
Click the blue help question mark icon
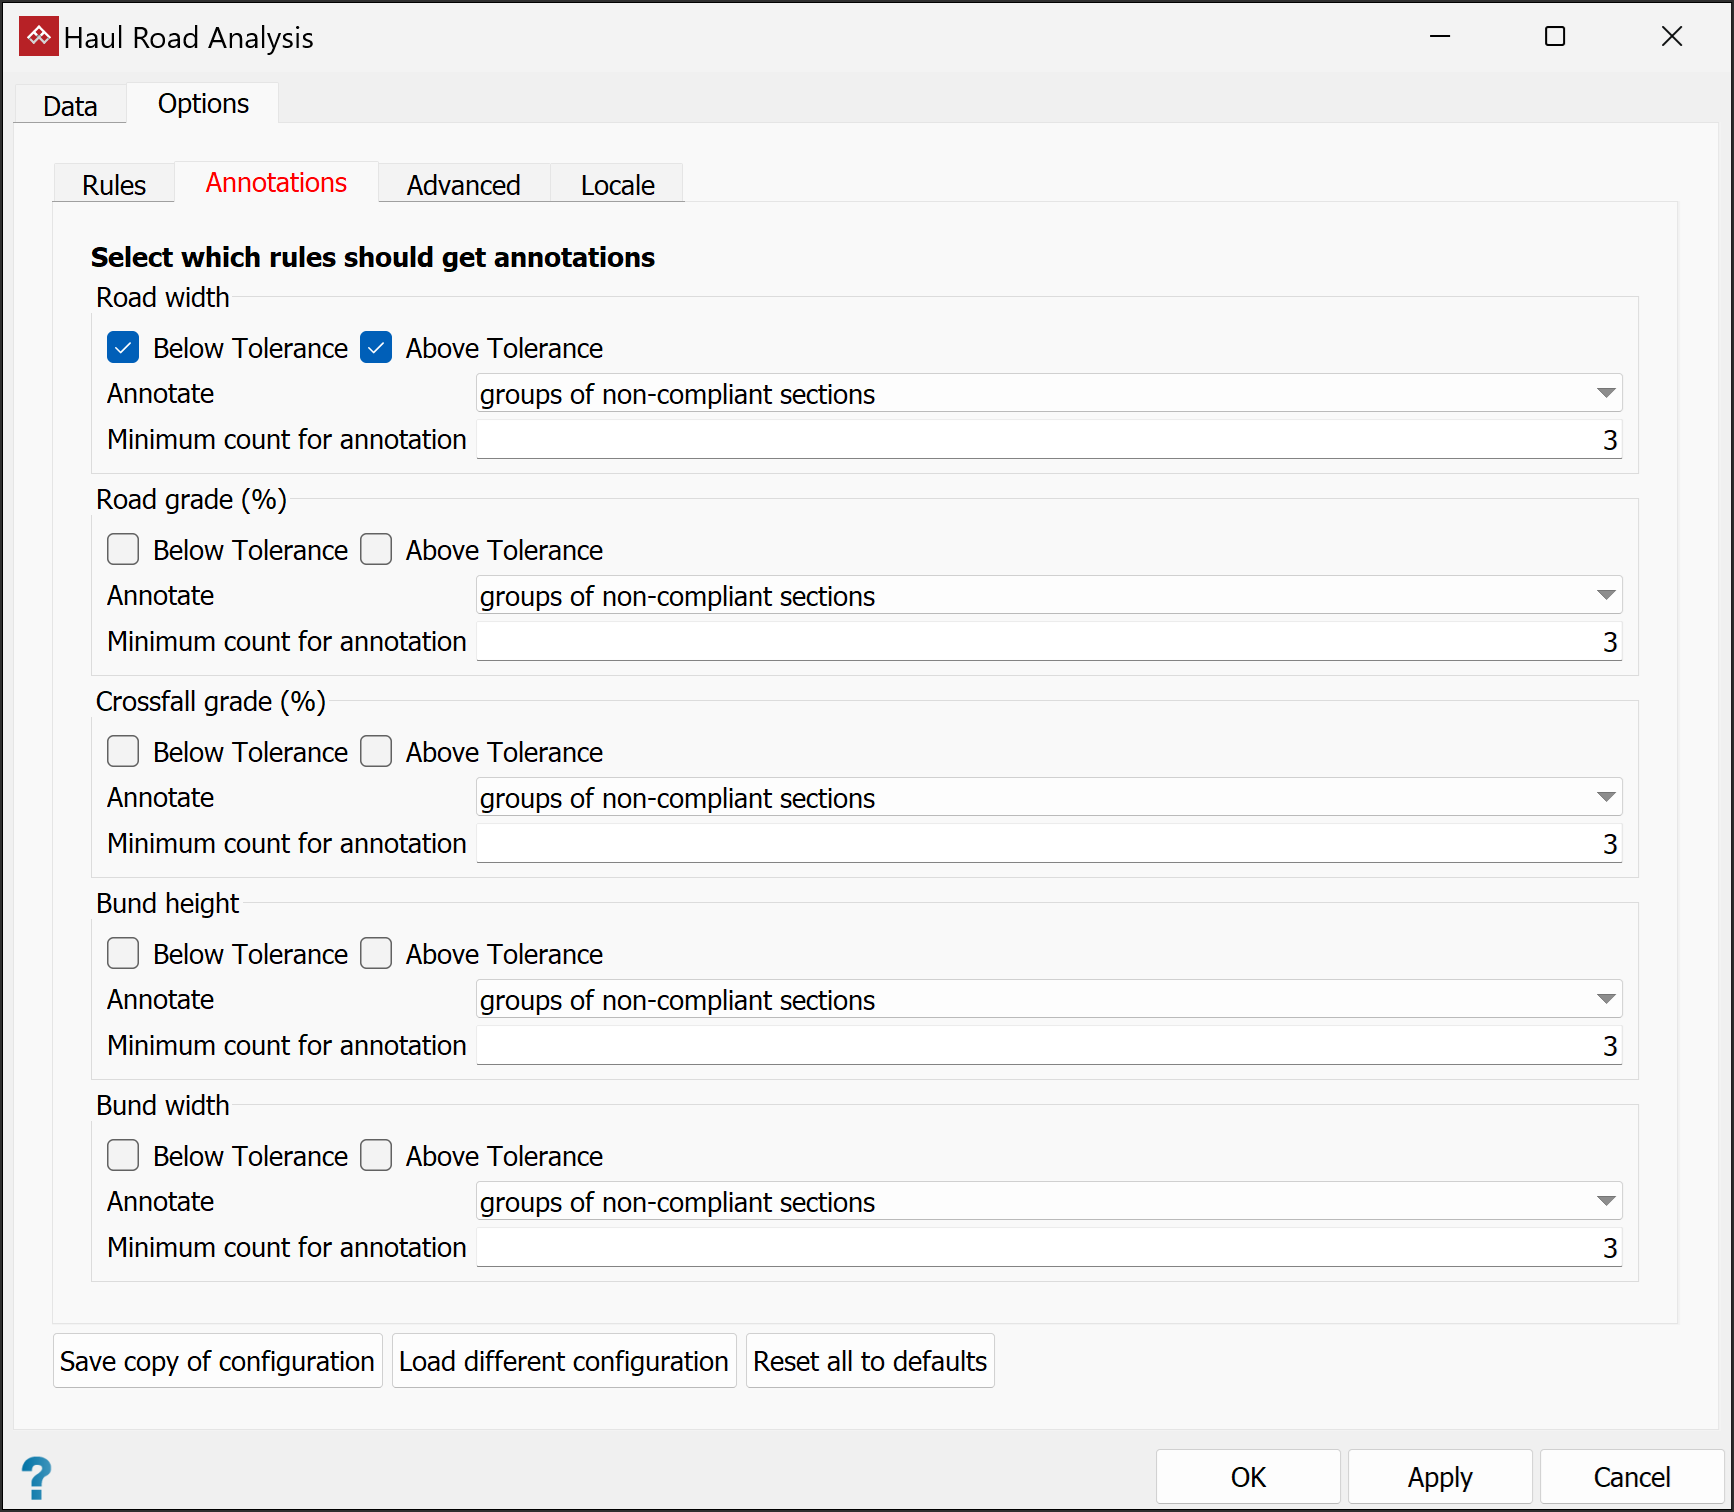36,1477
